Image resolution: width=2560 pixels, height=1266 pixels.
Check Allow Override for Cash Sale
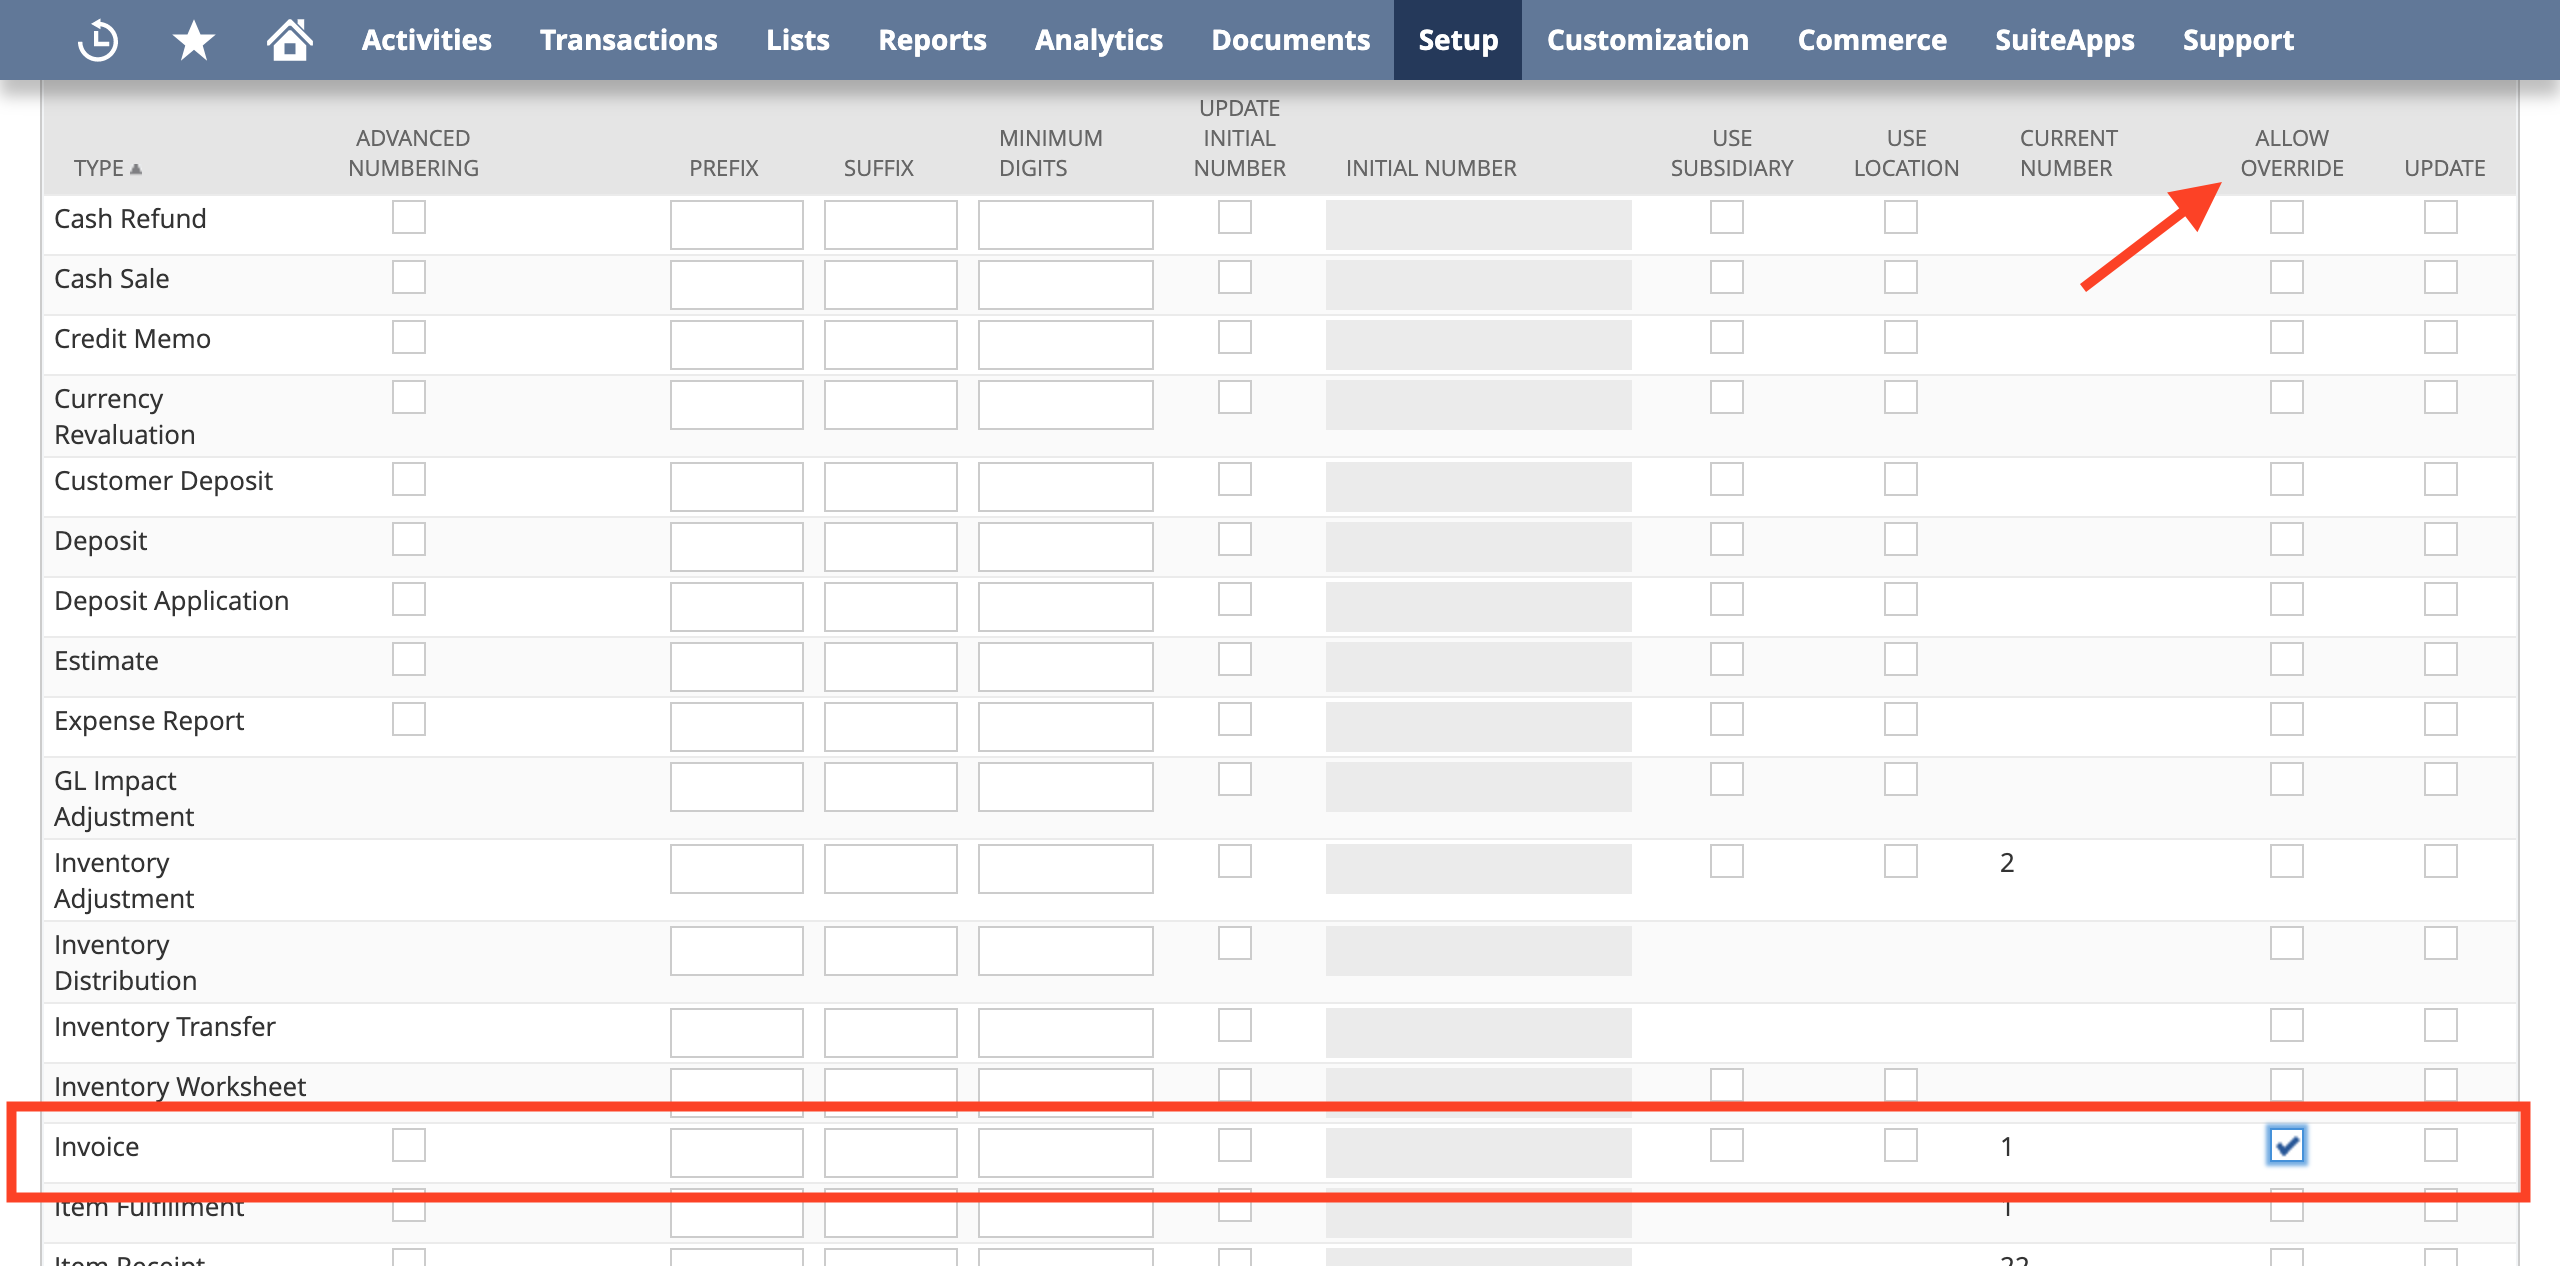(2286, 277)
